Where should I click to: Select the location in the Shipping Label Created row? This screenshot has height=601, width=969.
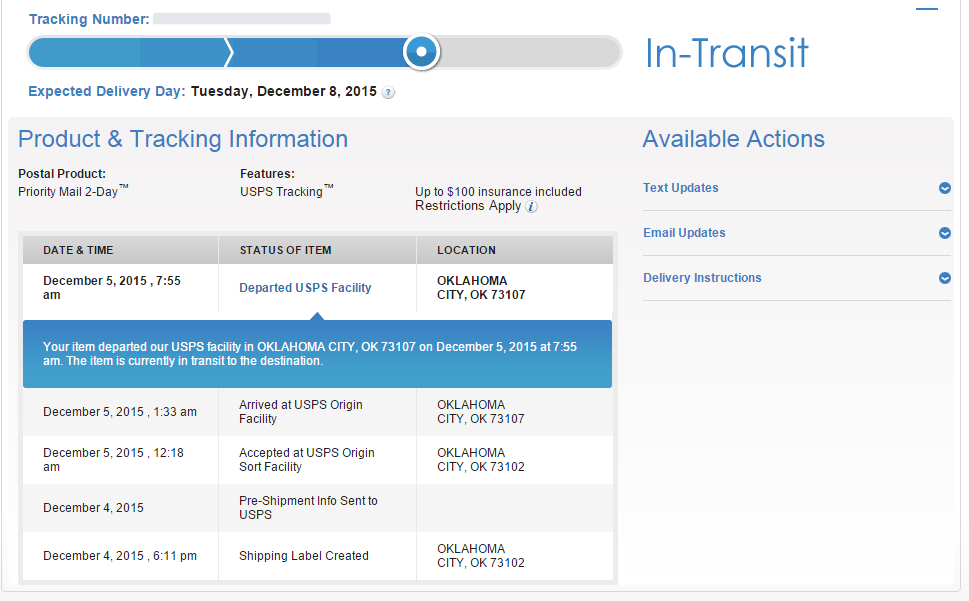[480, 556]
